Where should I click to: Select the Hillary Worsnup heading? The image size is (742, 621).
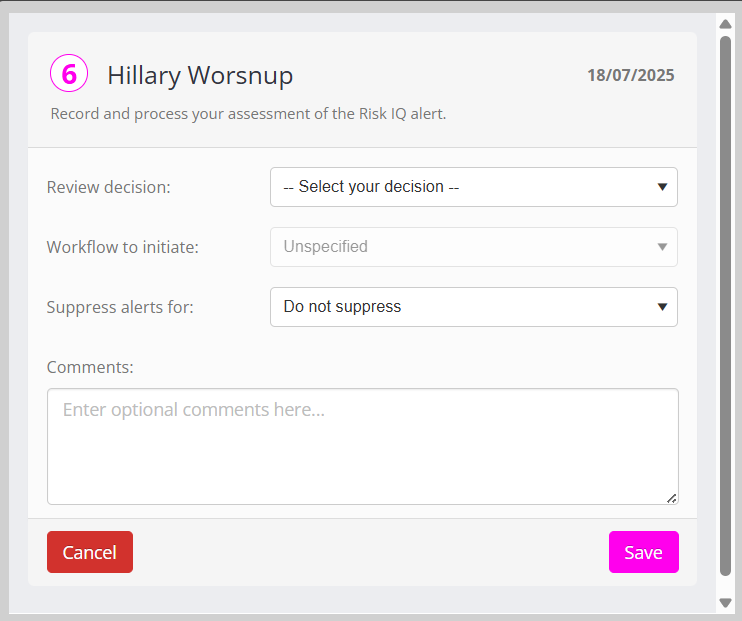click(200, 76)
